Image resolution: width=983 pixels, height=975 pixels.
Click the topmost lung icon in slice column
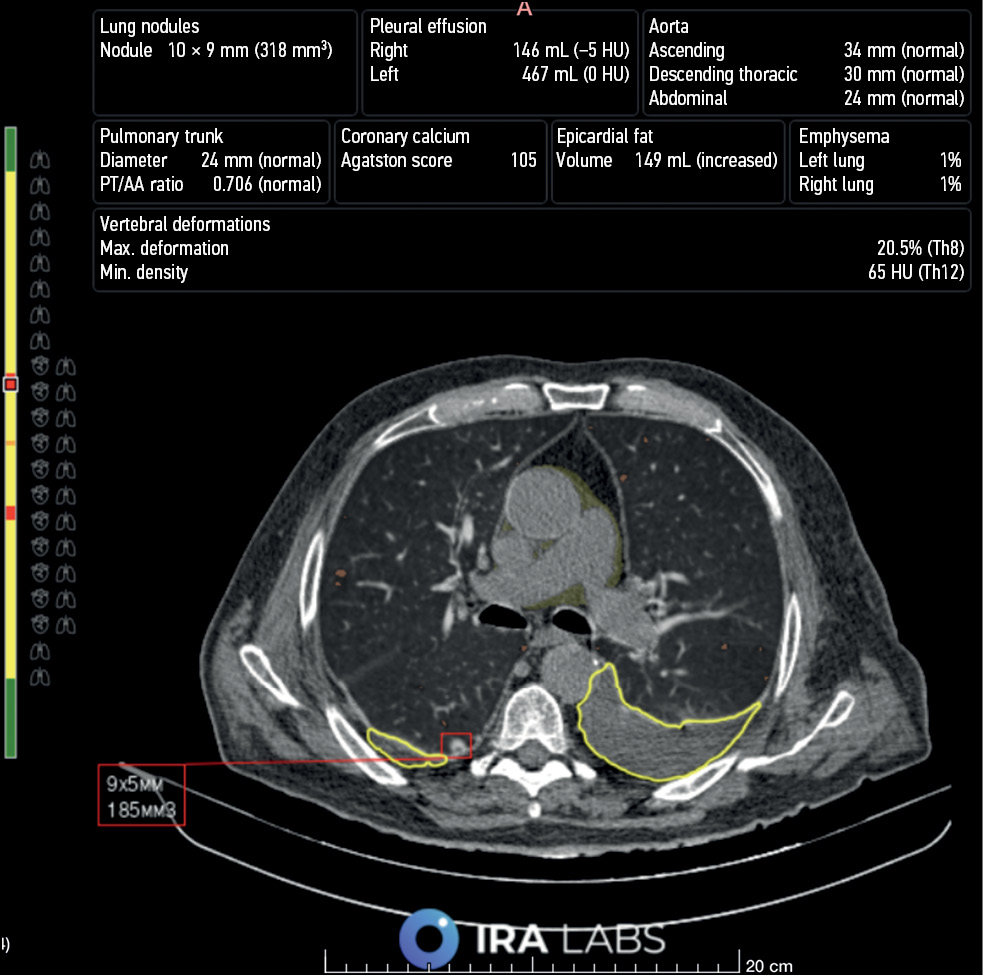click(x=42, y=158)
